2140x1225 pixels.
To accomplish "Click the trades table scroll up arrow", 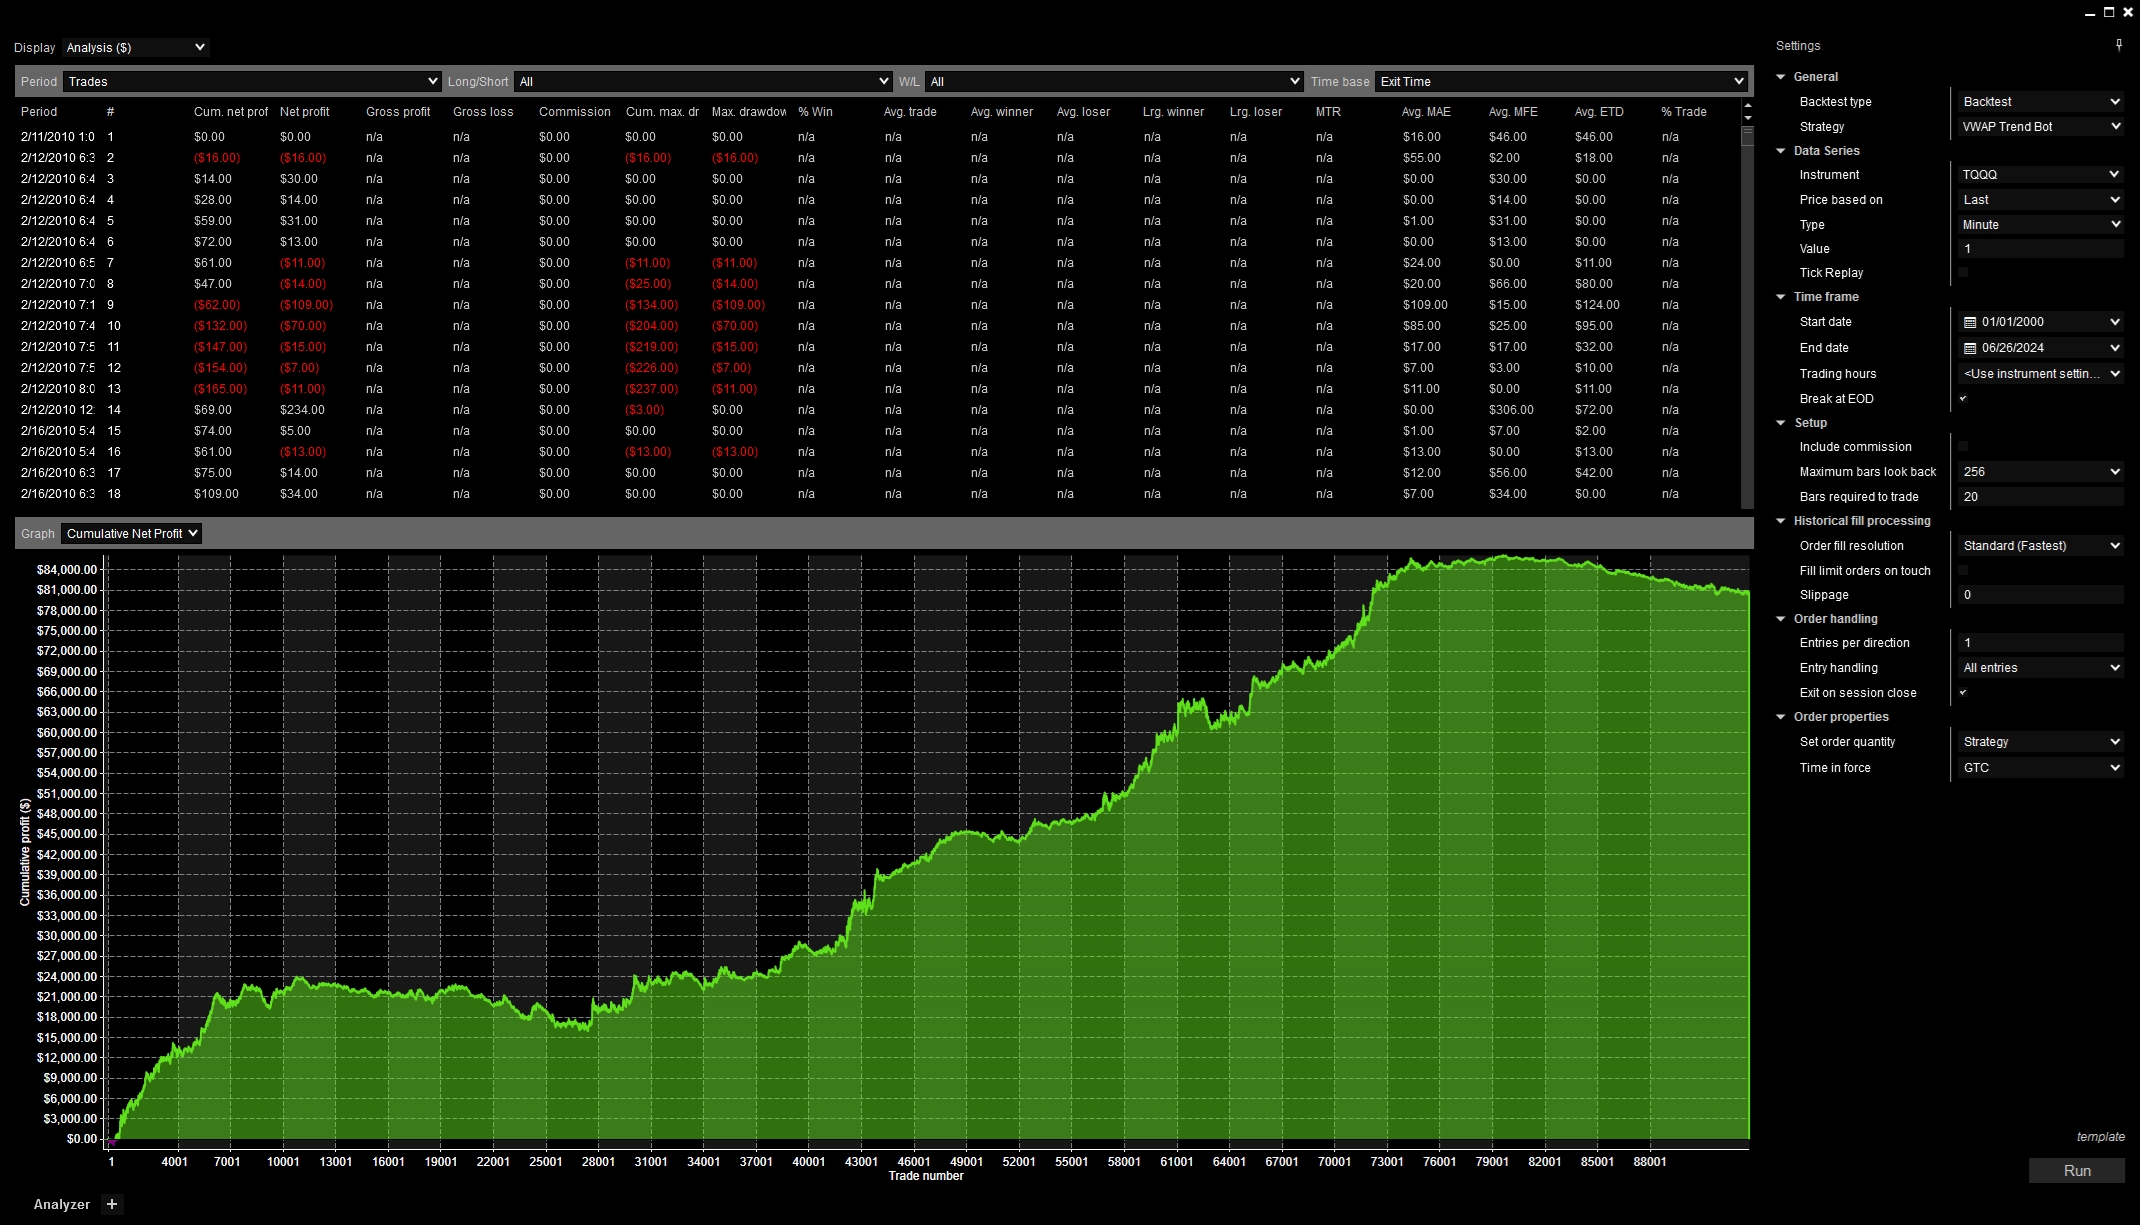I will tap(1748, 105).
